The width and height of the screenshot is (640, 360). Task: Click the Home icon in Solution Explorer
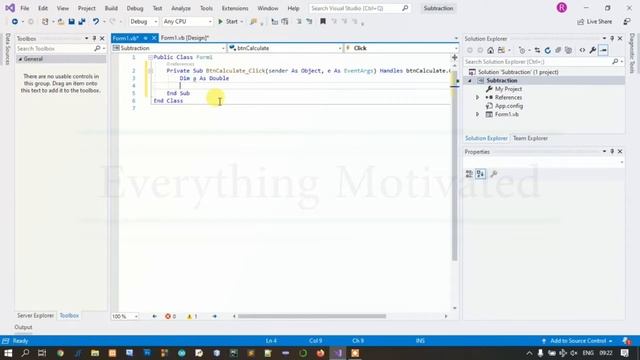point(491,50)
